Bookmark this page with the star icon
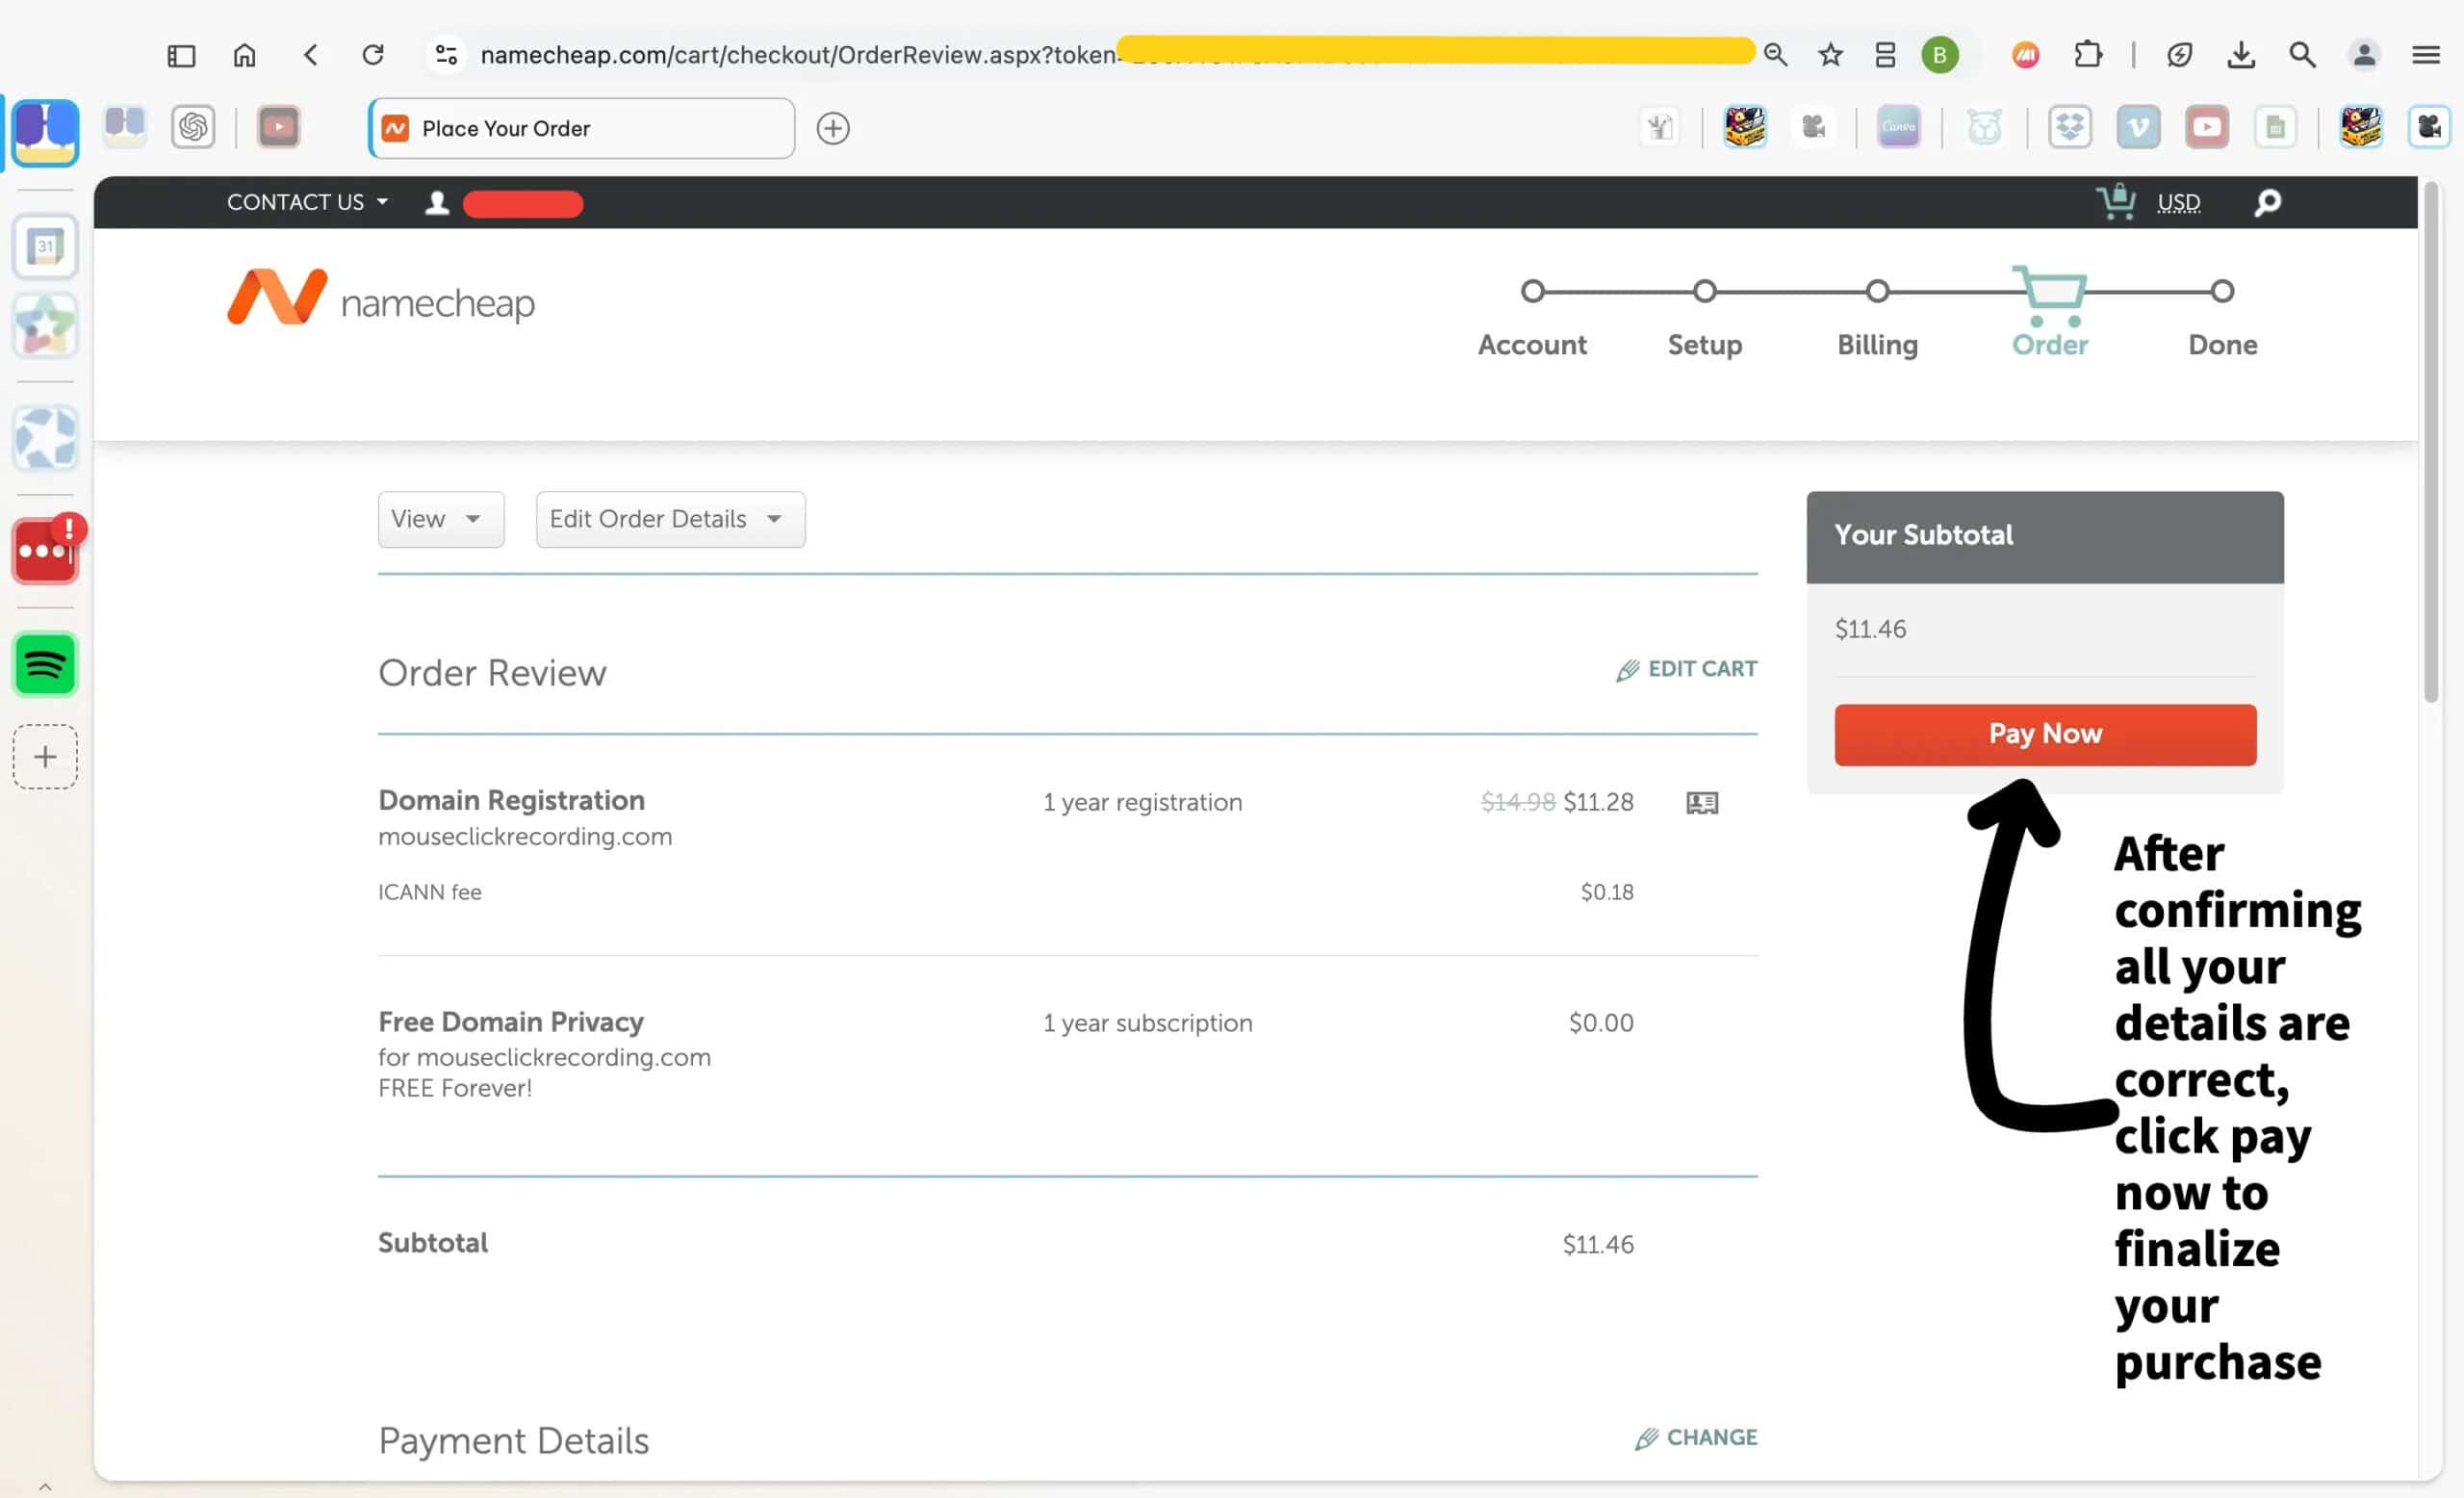This screenshot has height=1498, width=2464. 1829,55
